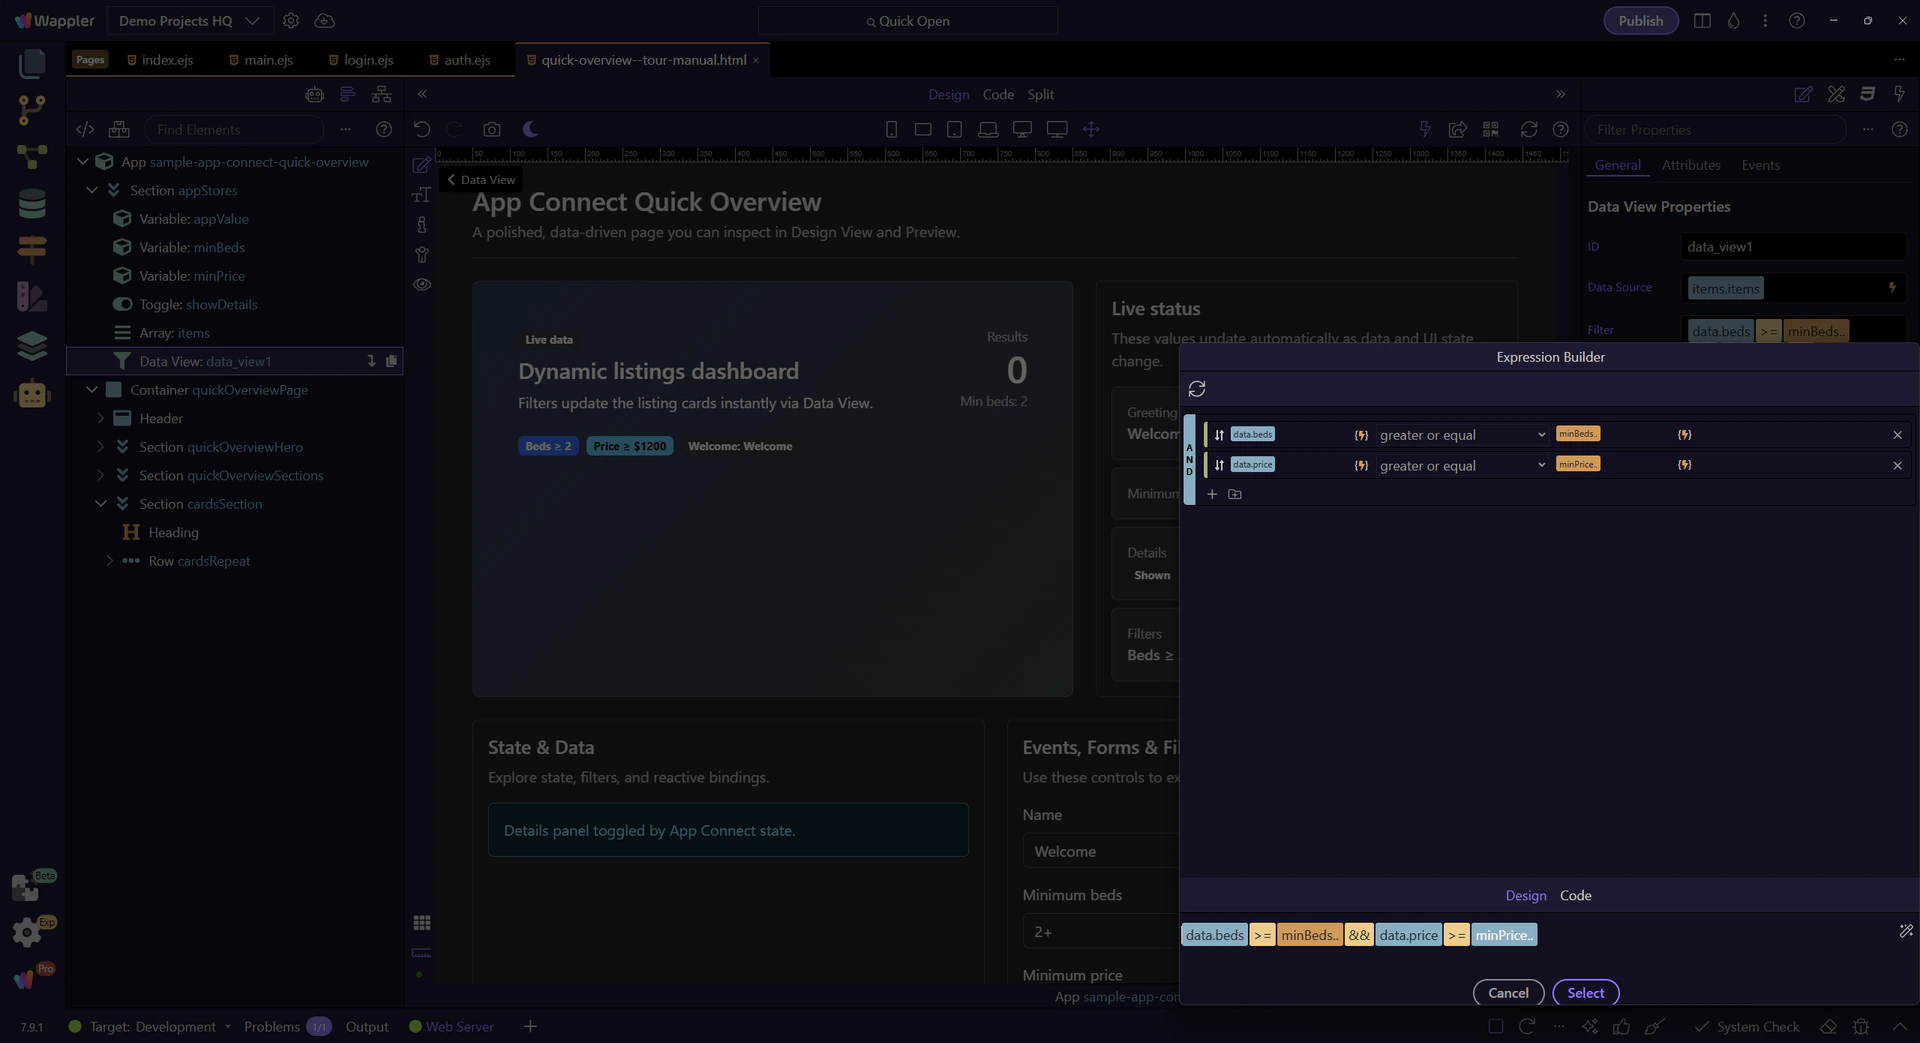Collapse the Section cardsSection tree node
This screenshot has width=1920, height=1043.
pos(101,504)
